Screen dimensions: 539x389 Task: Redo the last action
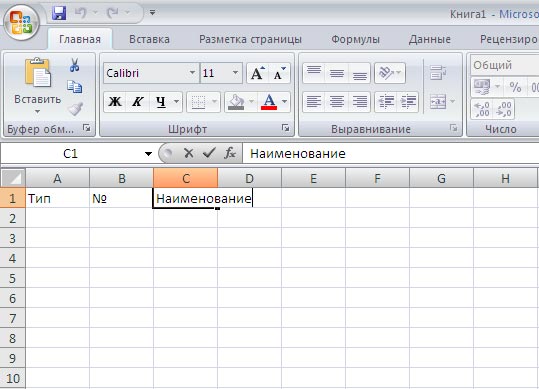pos(112,13)
